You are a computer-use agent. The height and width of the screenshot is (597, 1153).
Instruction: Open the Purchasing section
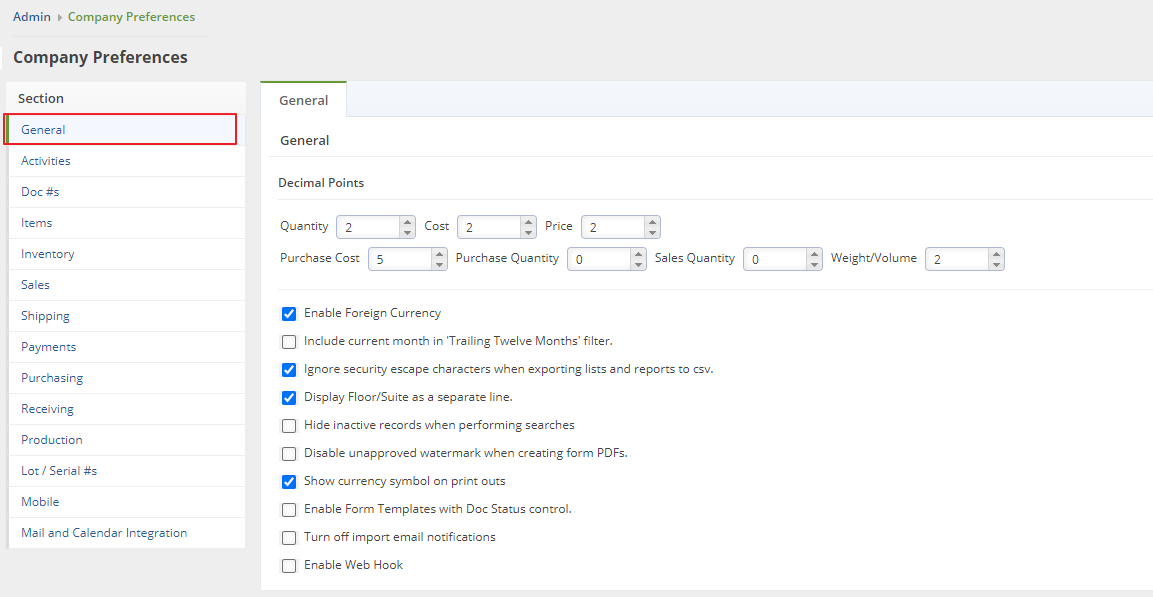[x=126, y=377]
